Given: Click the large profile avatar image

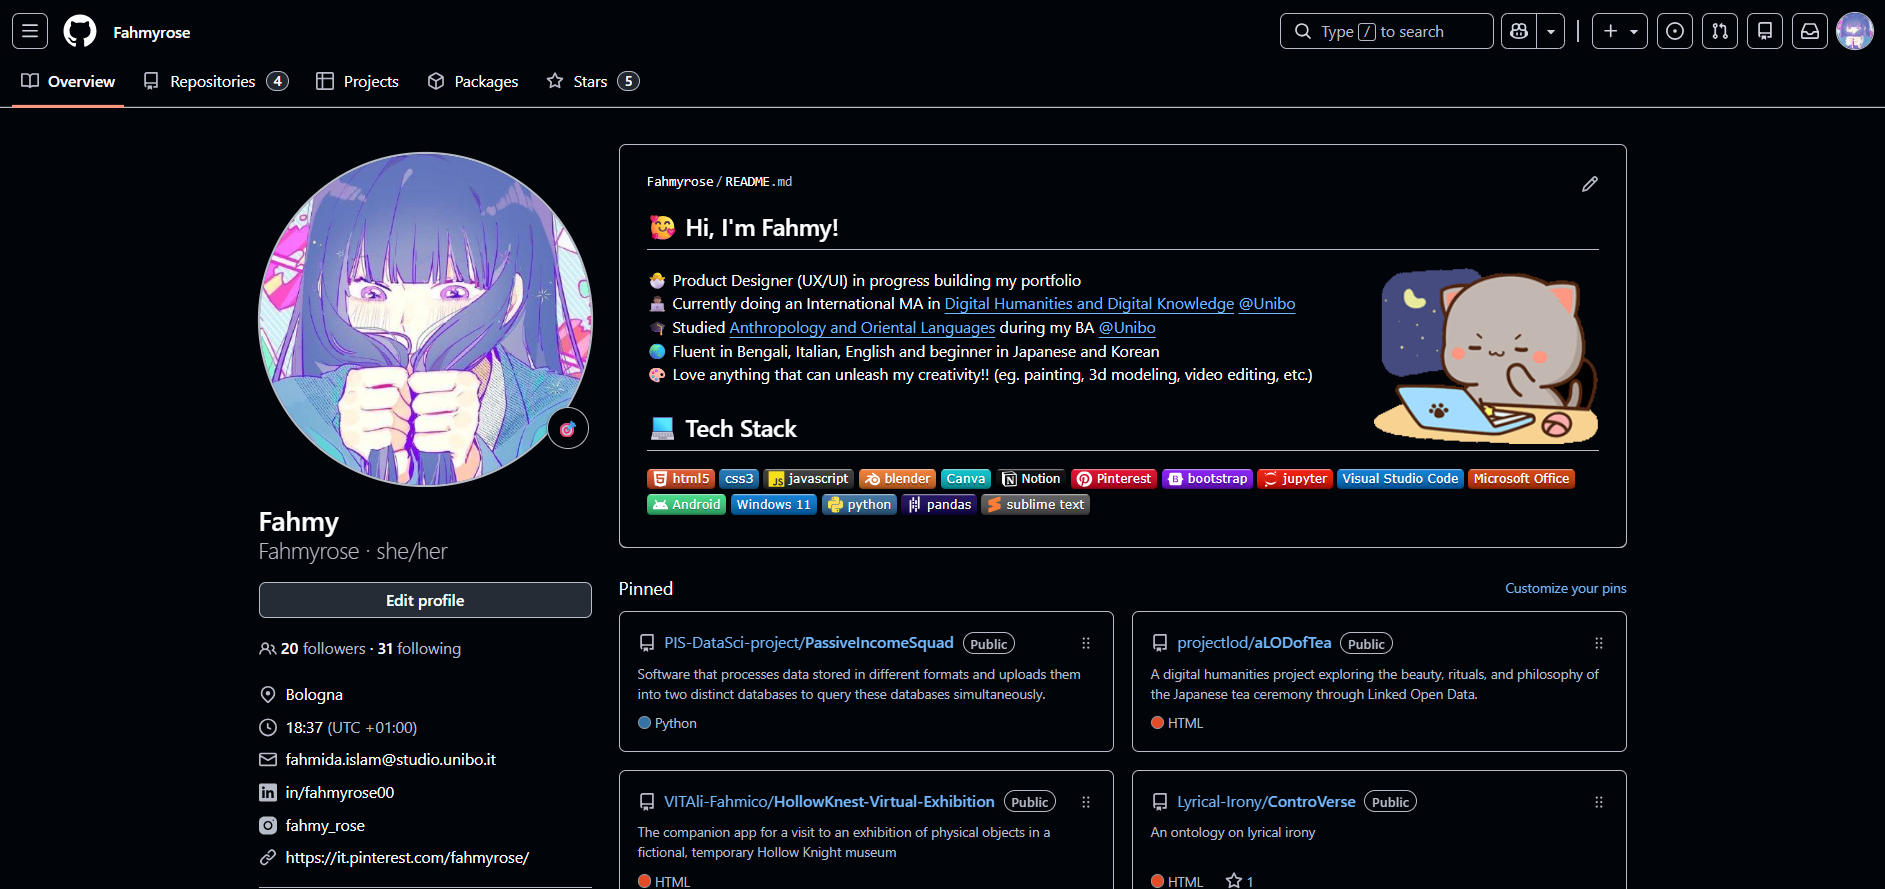Looking at the screenshot, I should point(425,319).
